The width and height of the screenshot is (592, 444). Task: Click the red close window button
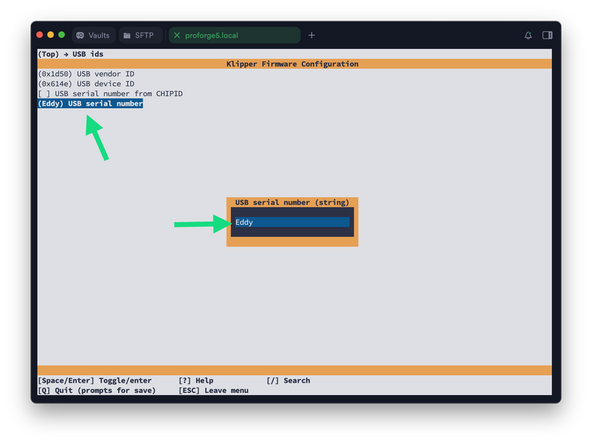[40, 35]
